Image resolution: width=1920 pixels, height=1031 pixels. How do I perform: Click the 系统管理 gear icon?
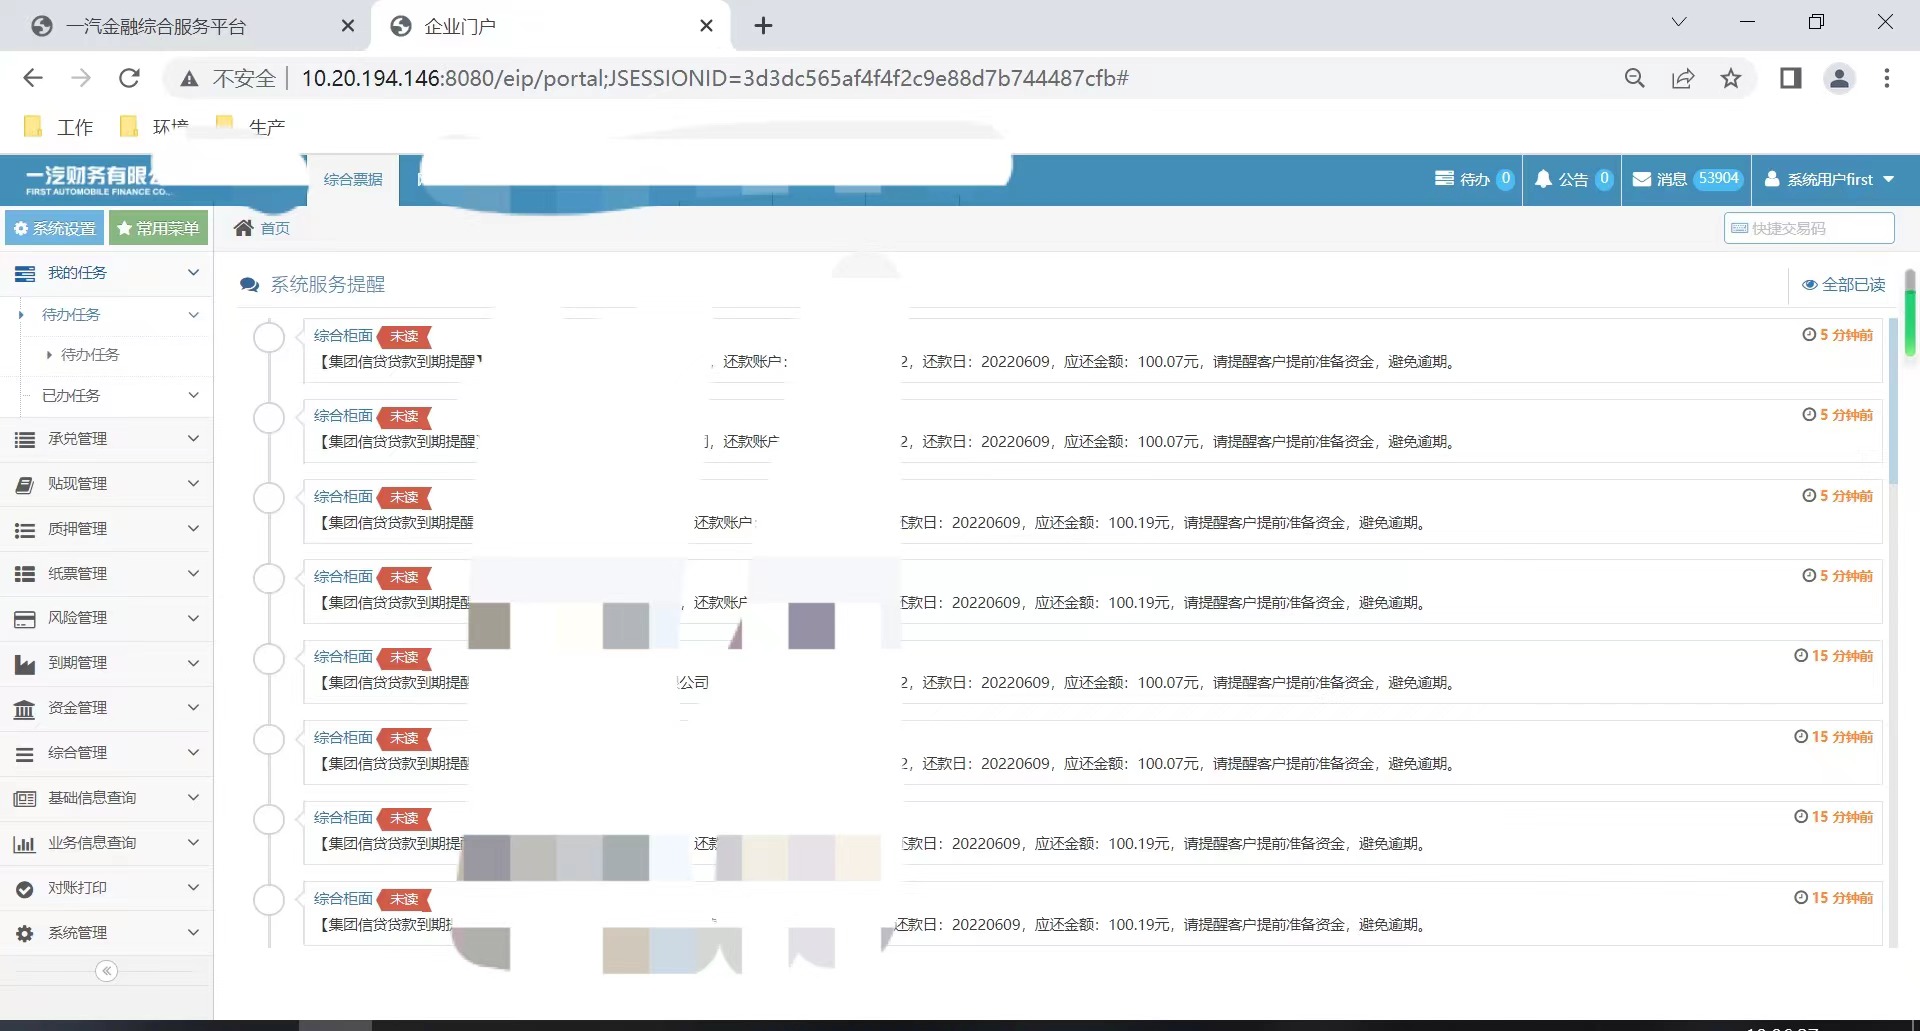pyautogui.click(x=25, y=934)
